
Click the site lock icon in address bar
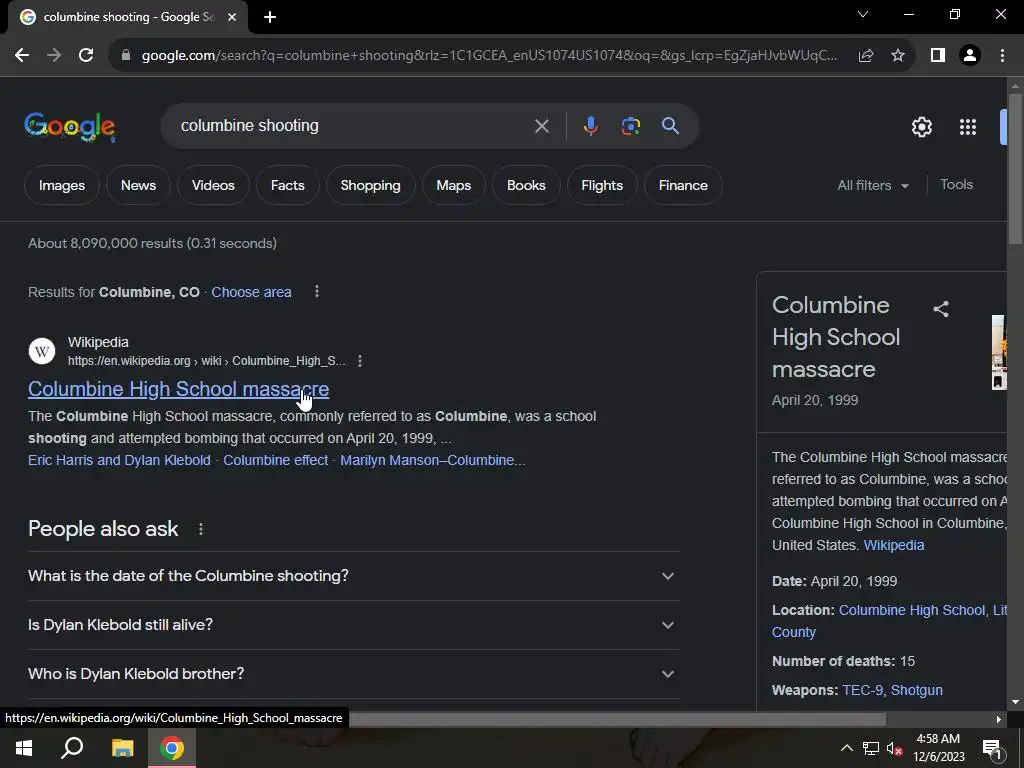pos(126,56)
